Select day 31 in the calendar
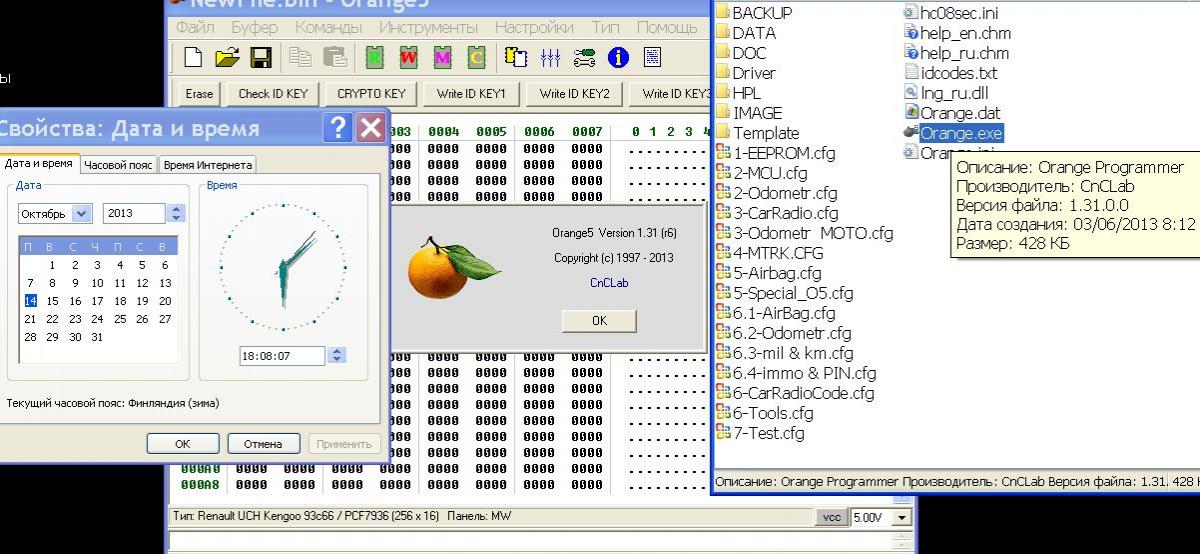The height and width of the screenshot is (554, 1200). tap(97, 337)
